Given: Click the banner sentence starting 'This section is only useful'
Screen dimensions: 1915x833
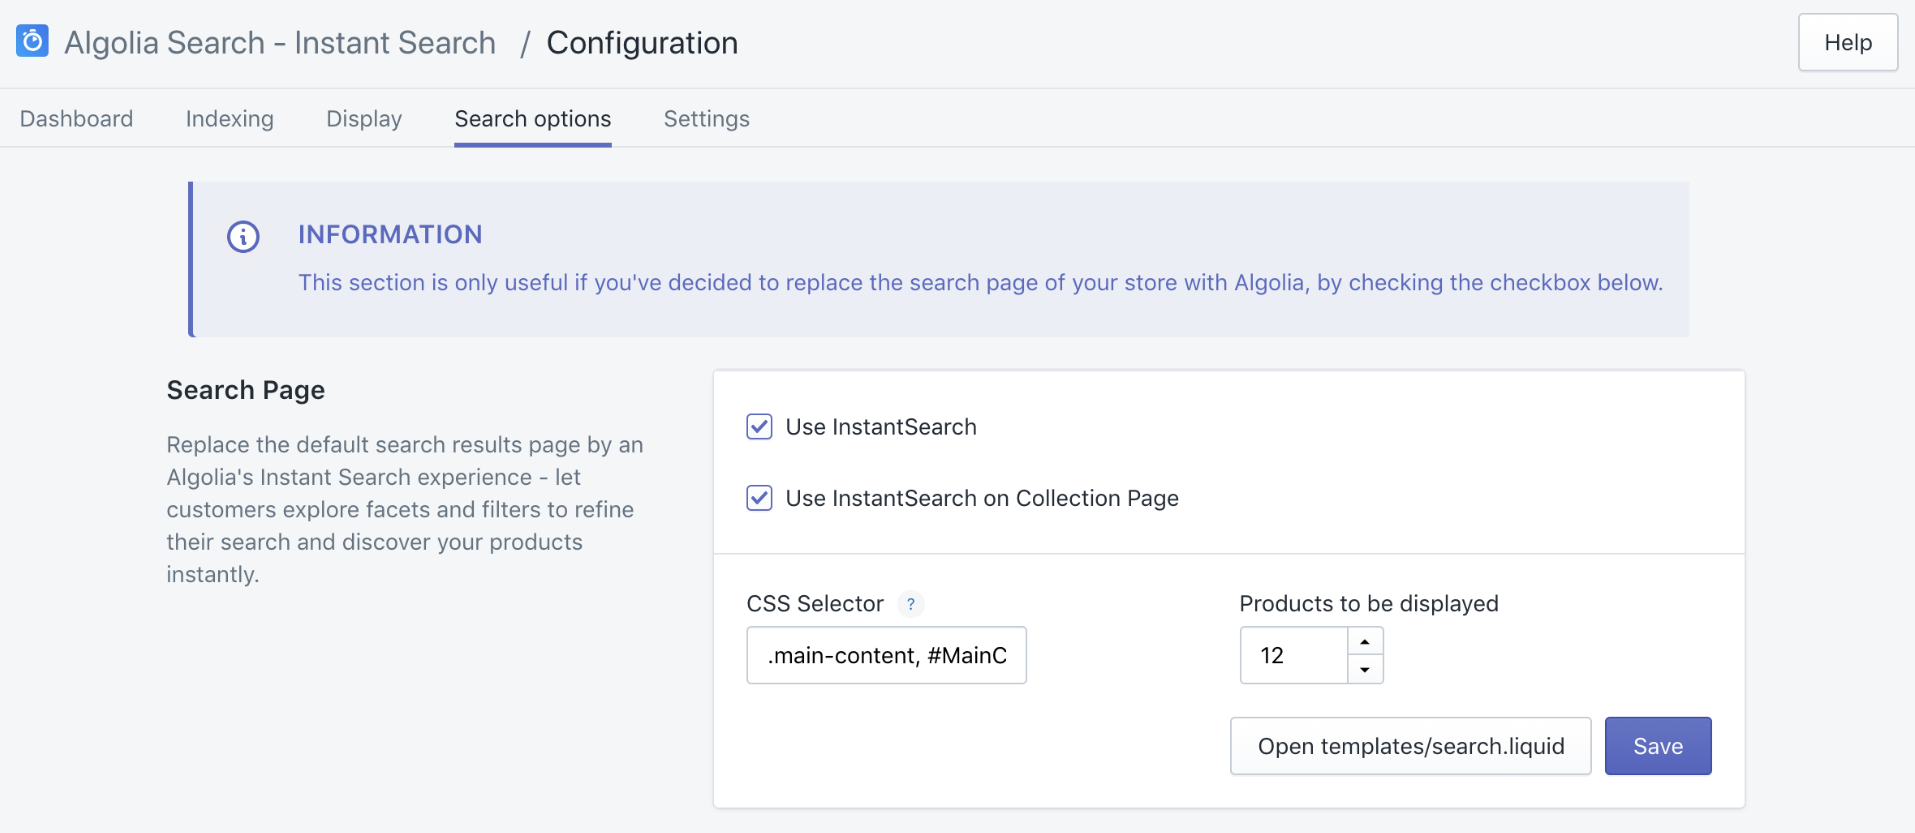Looking at the screenshot, I should point(980,283).
